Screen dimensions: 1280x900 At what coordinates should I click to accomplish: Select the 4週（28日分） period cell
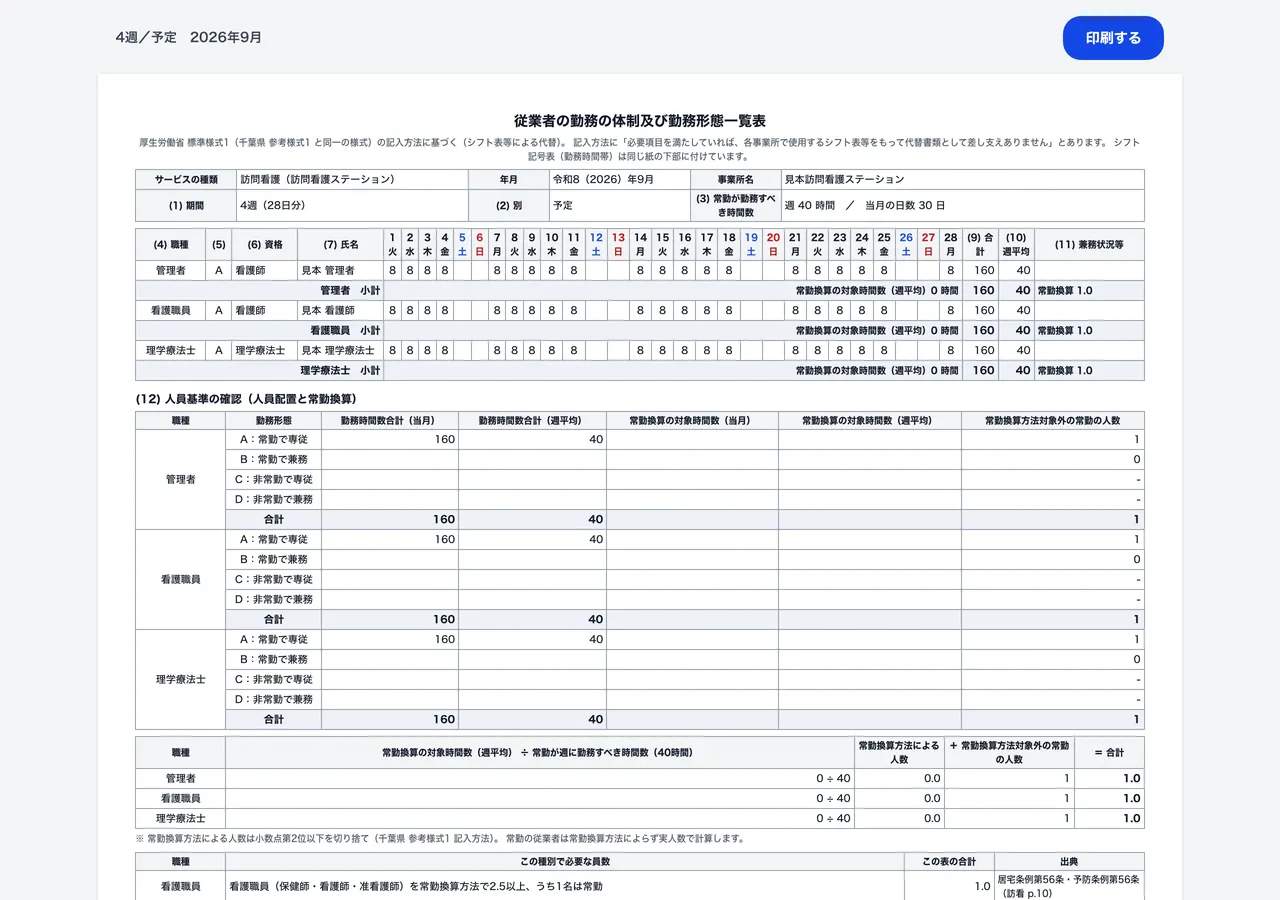[352, 205]
